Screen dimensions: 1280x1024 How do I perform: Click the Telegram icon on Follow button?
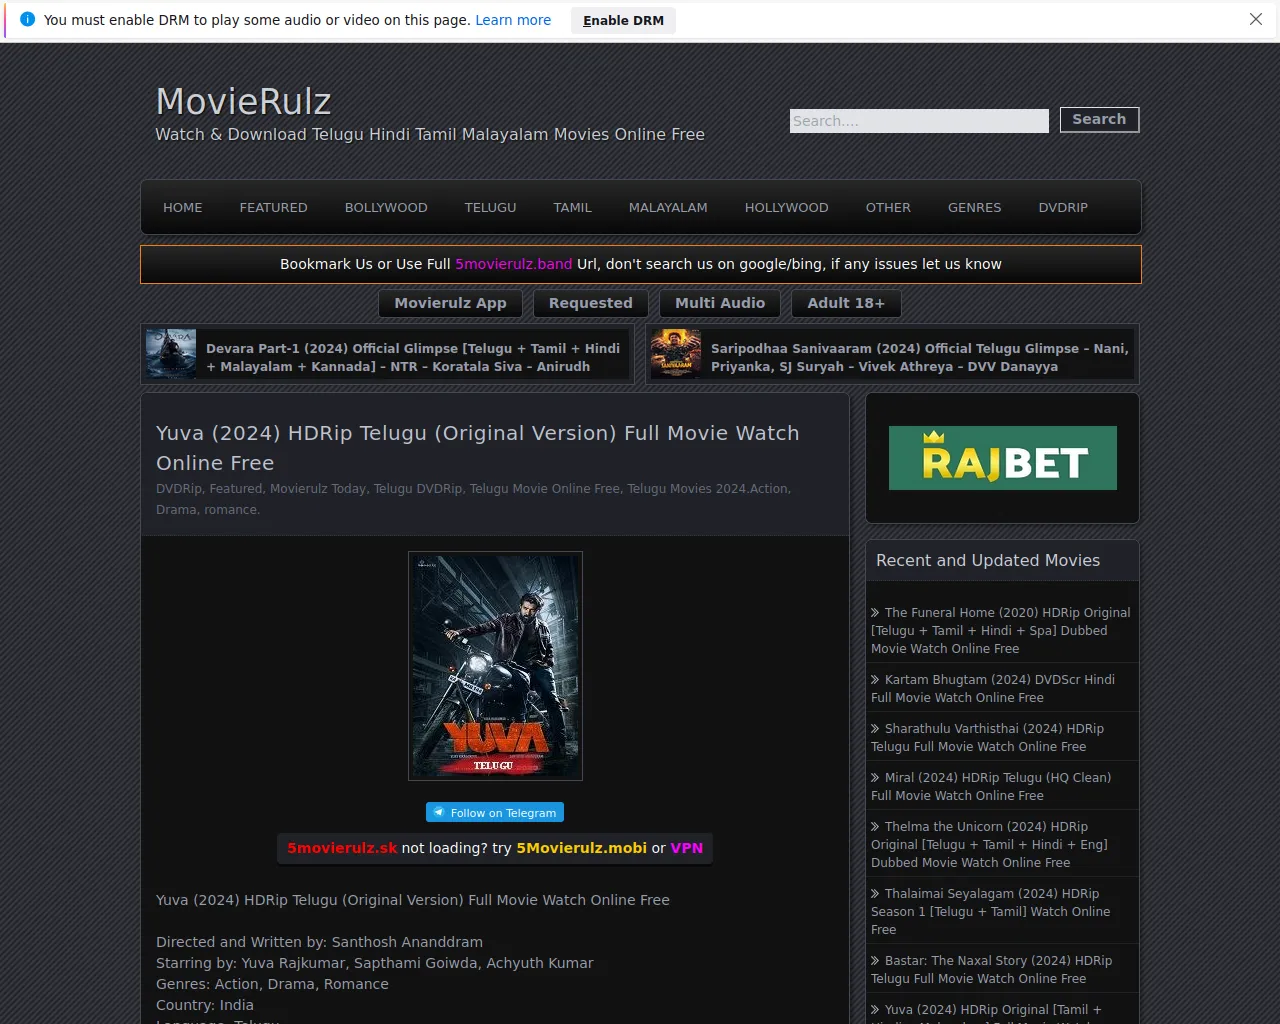[439, 813]
